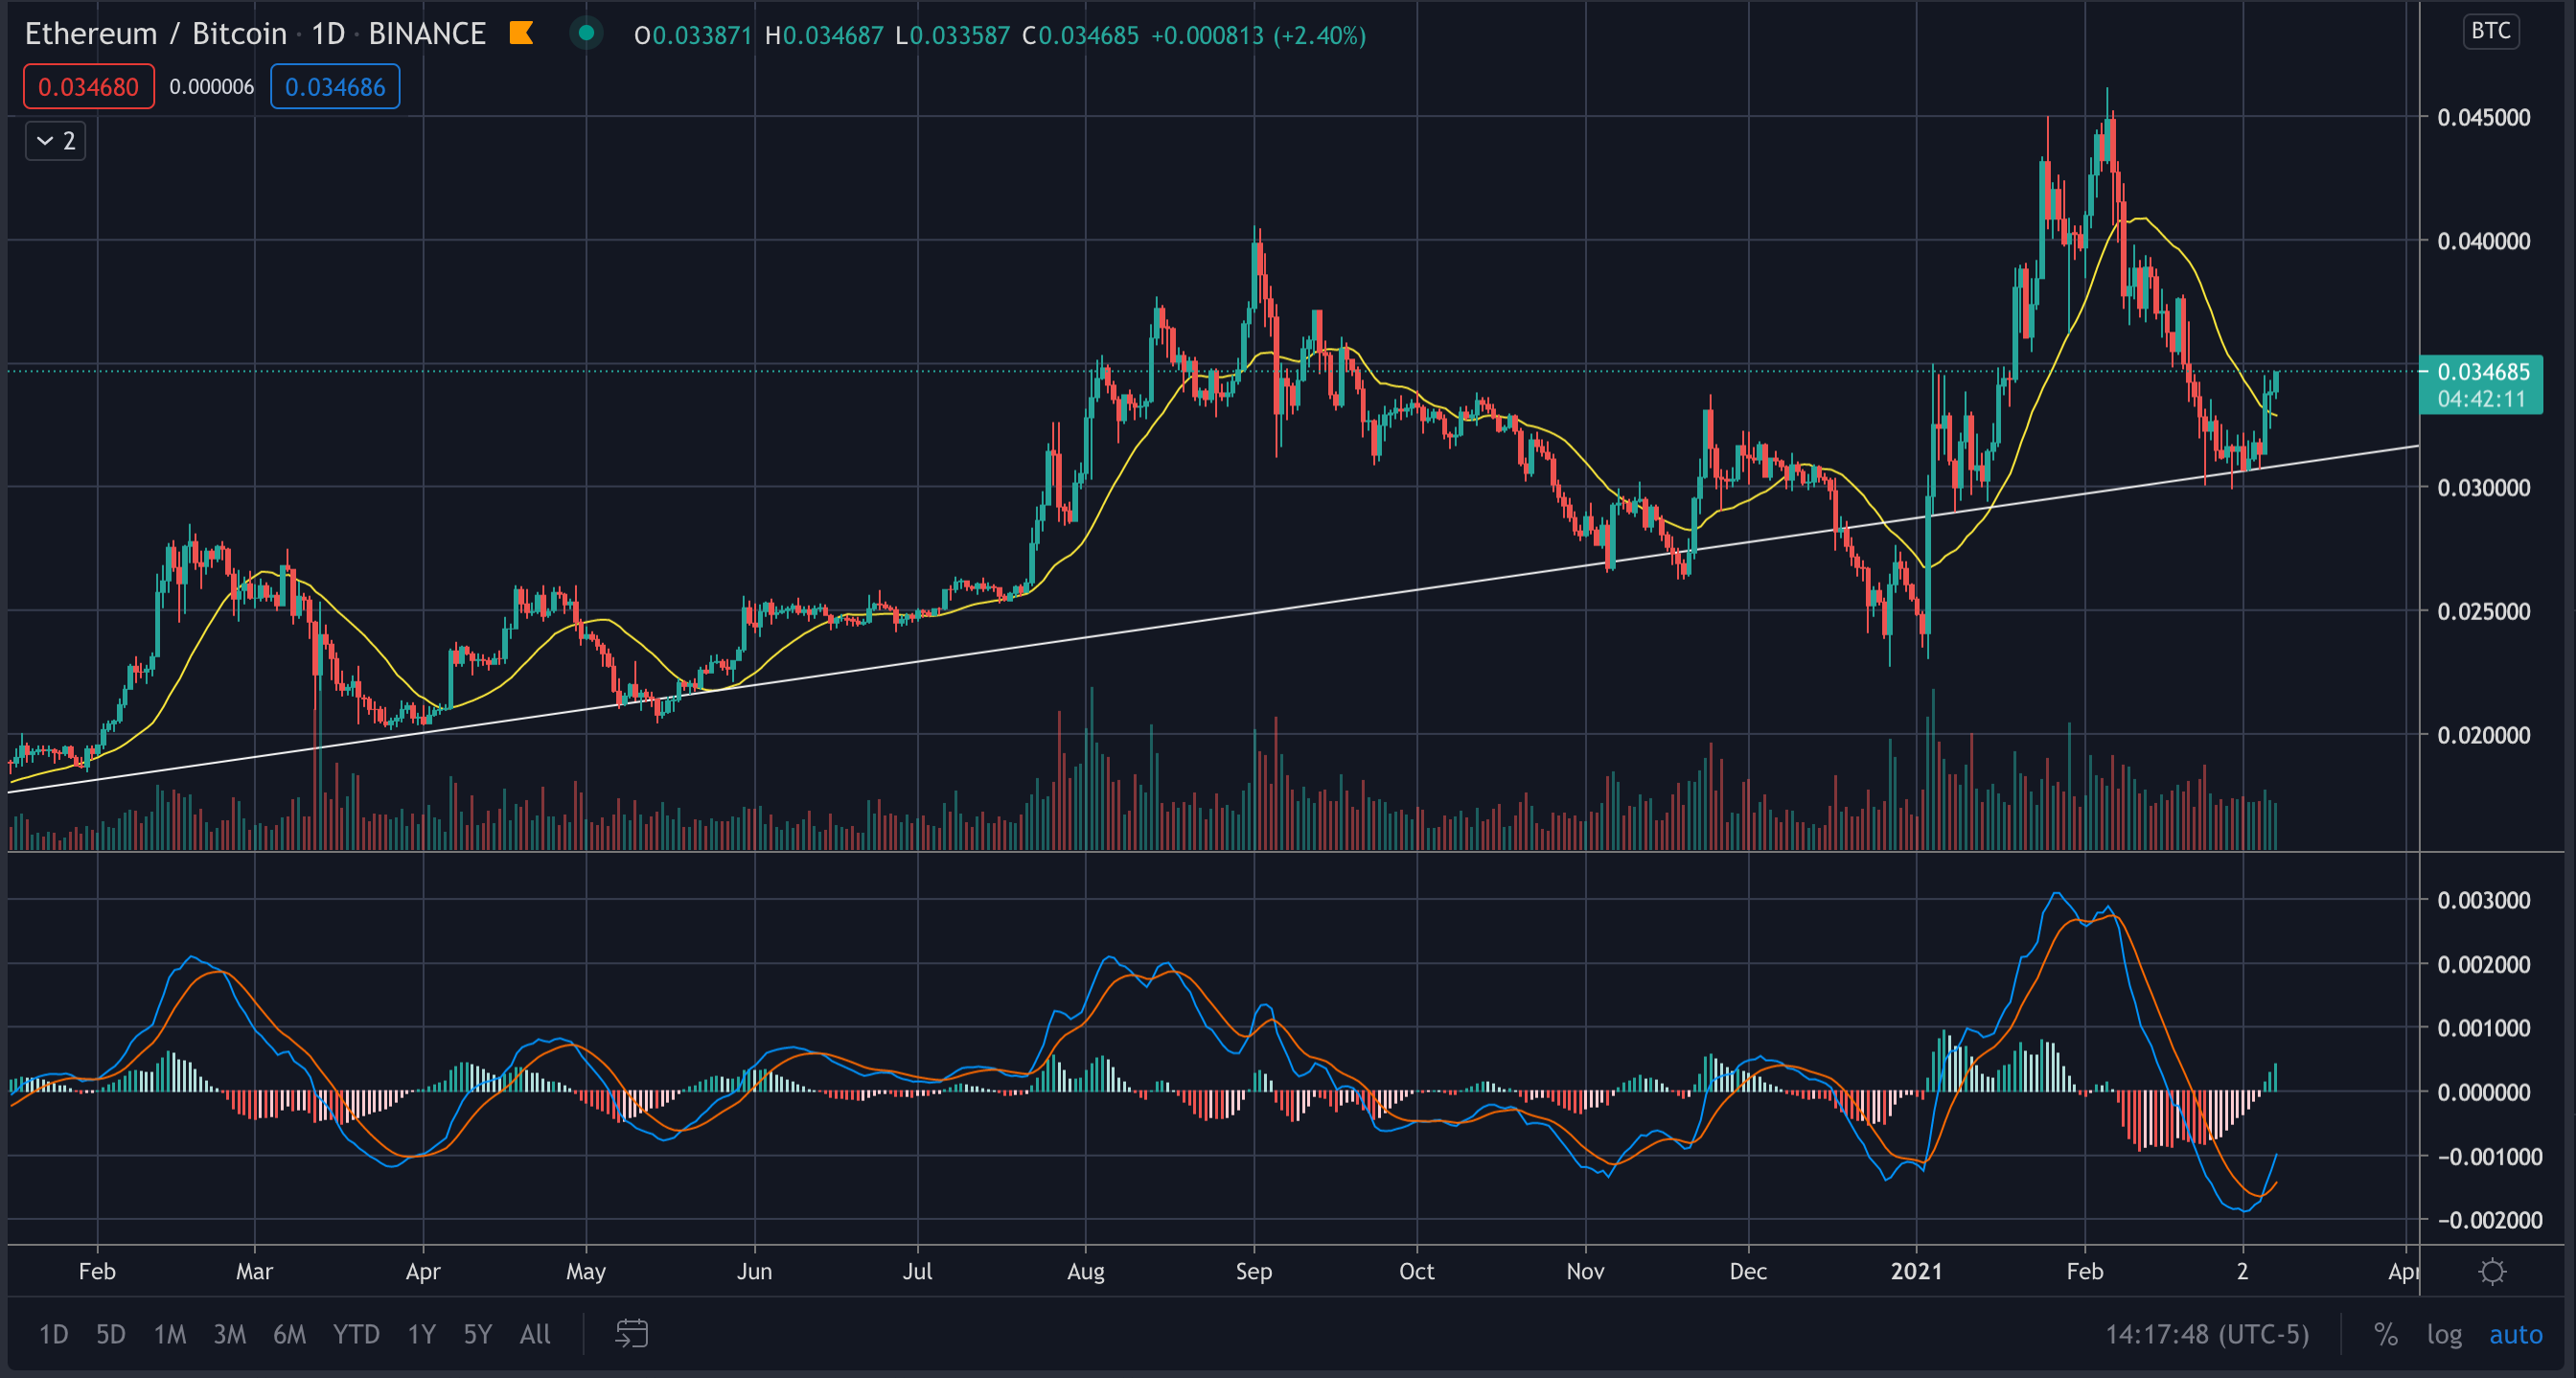The width and height of the screenshot is (2576, 1378).
Task: Click the Dec label on time axis
Action: point(1748,1271)
